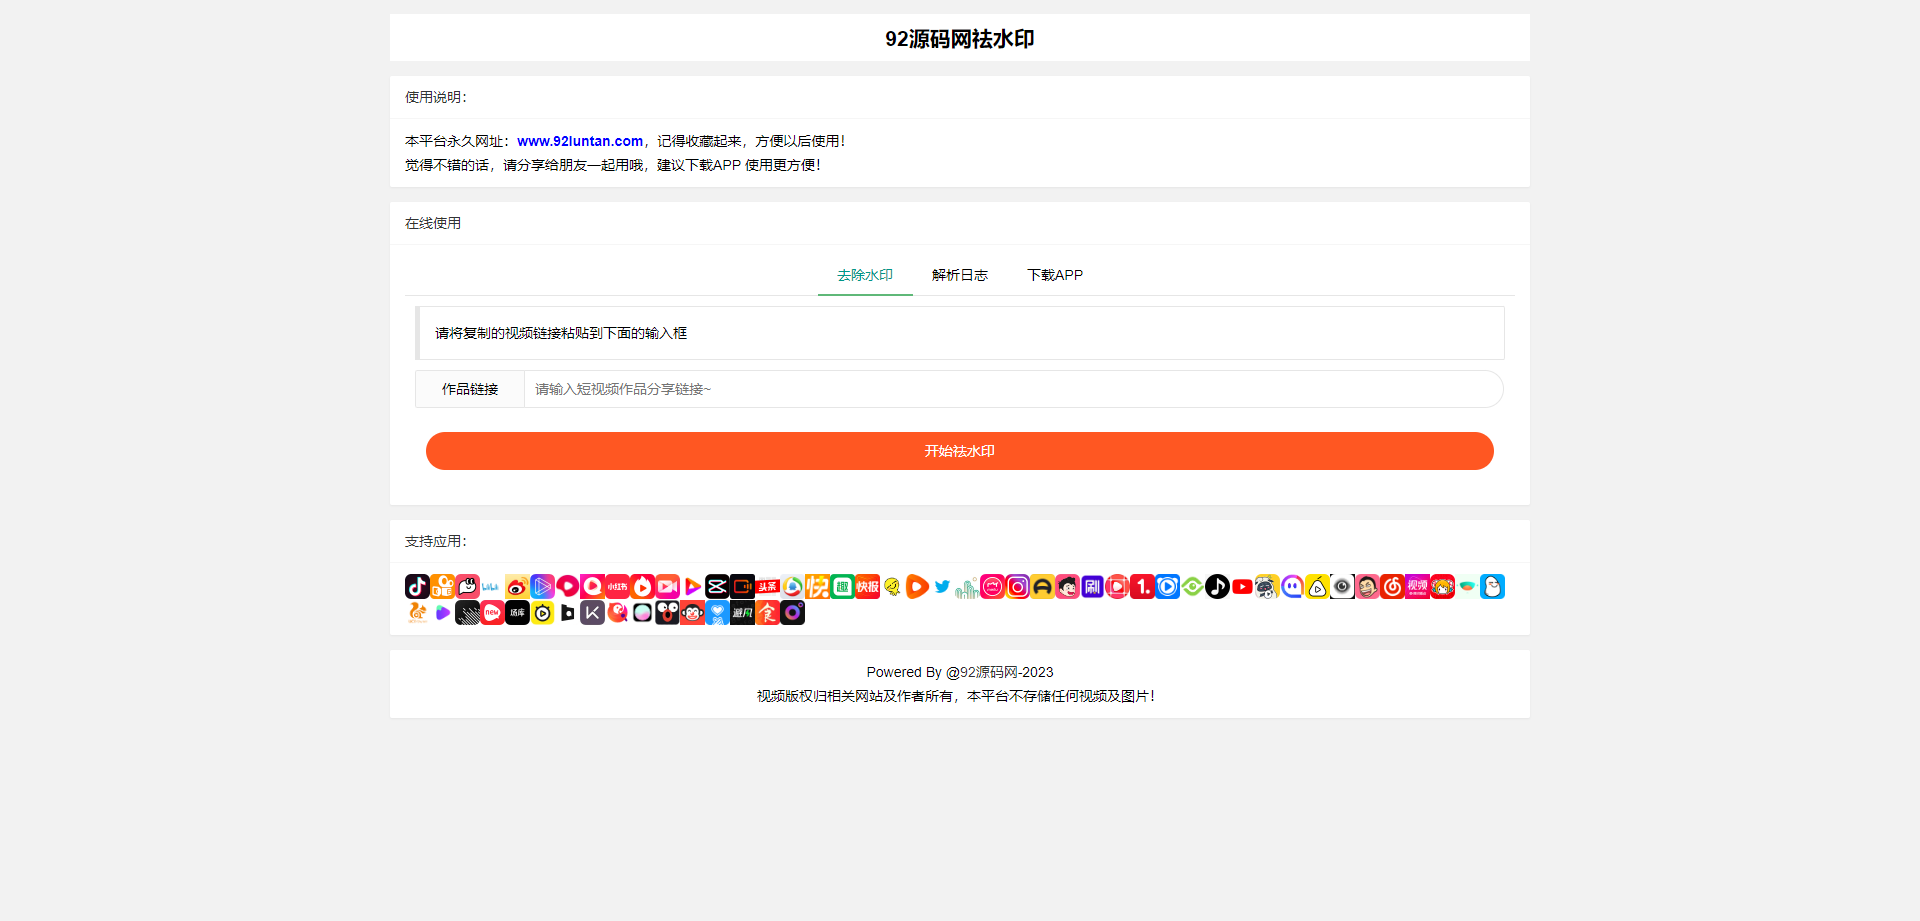This screenshot has height=921, width=1920.
Task: Click the black CapCut scissors icon
Action: [717, 586]
